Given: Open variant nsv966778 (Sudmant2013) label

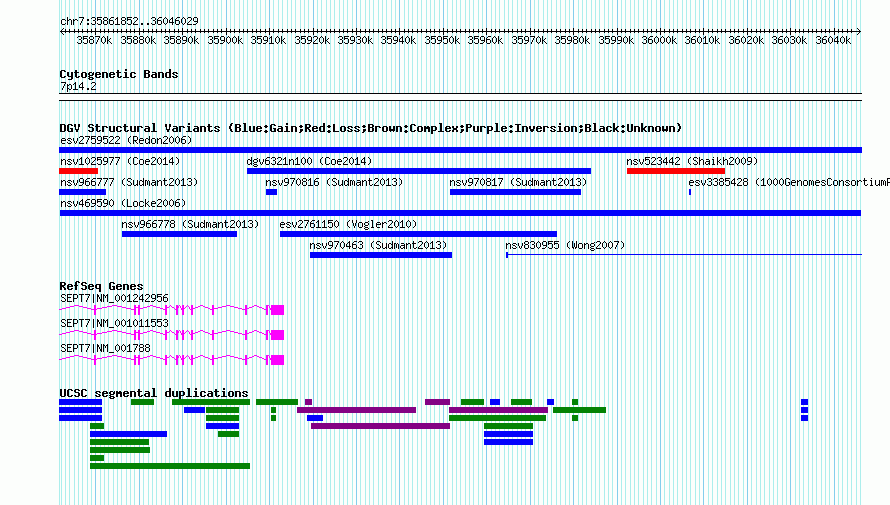Looking at the screenshot, I should tap(190, 224).
